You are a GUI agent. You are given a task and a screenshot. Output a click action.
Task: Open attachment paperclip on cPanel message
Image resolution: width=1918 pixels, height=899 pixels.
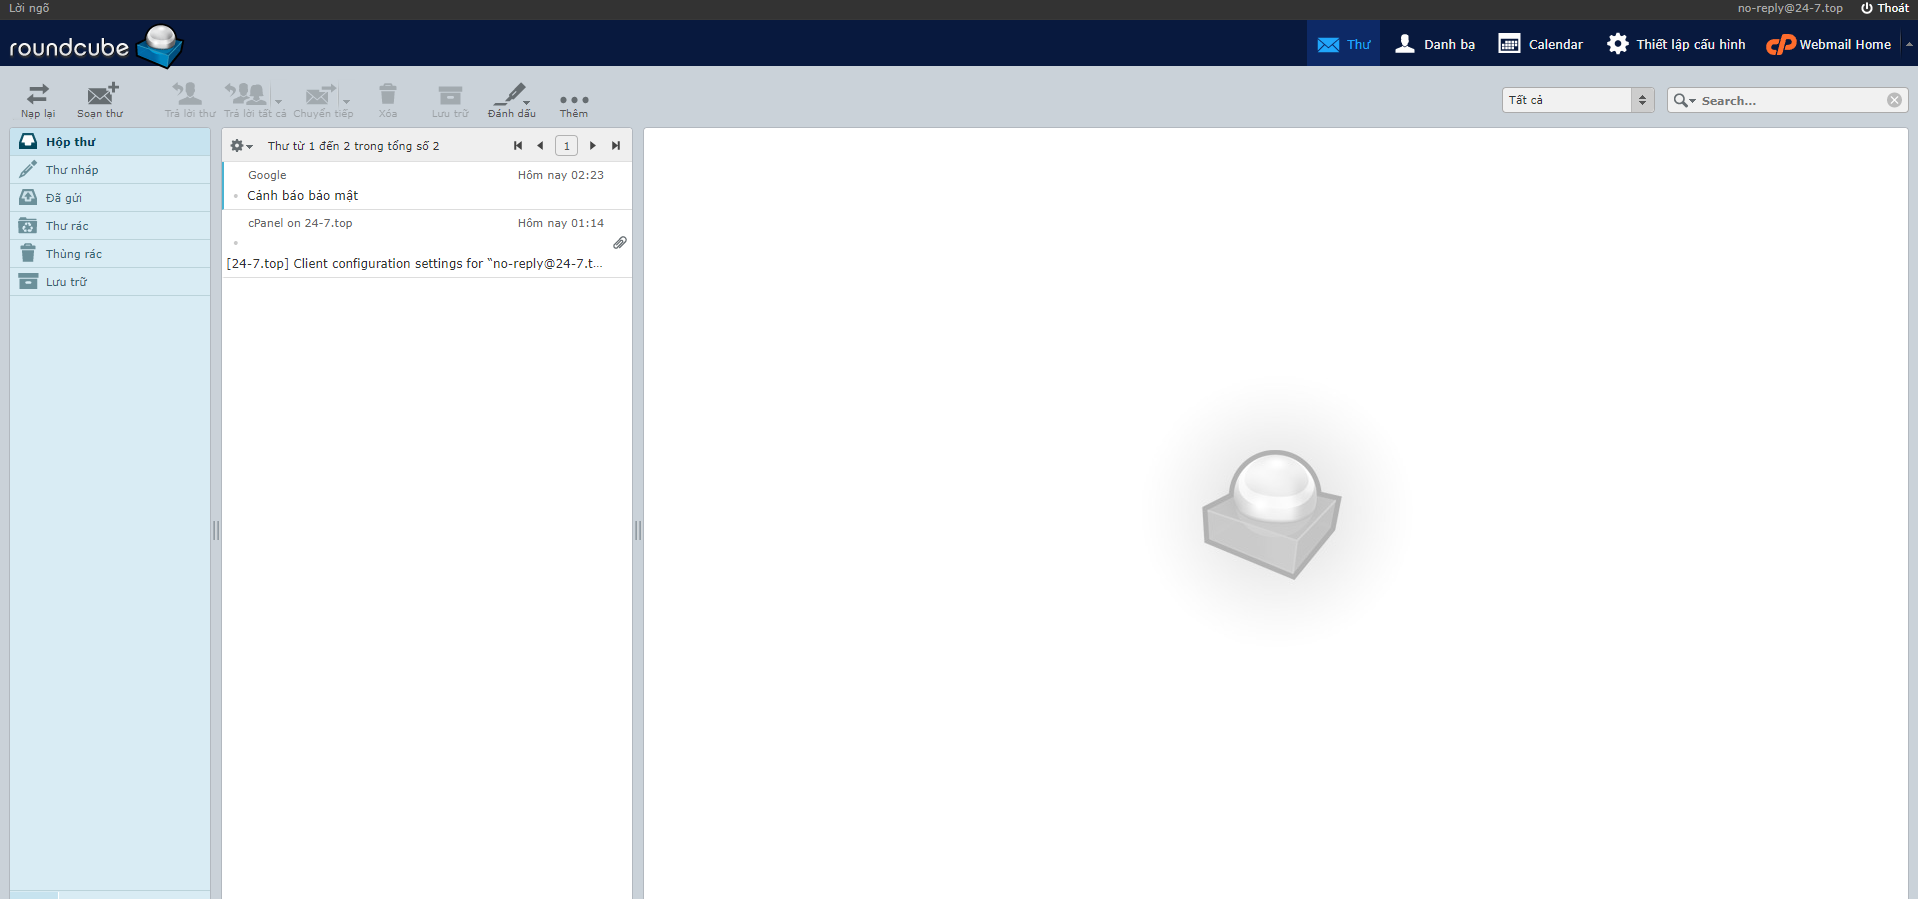tap(620, 243)
